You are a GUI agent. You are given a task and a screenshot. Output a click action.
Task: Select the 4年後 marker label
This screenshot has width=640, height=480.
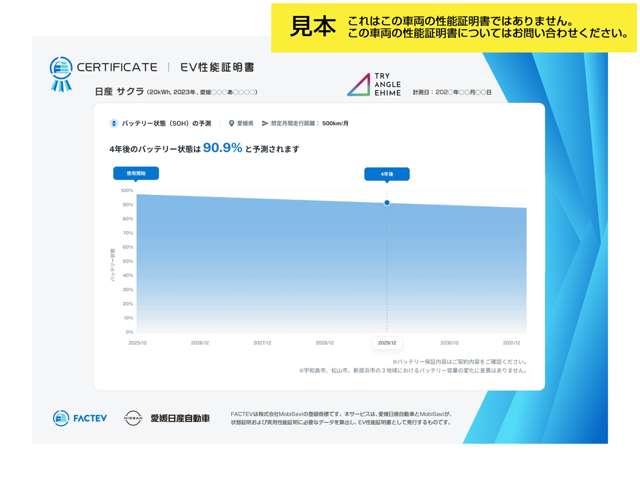(x=386, y=174)
